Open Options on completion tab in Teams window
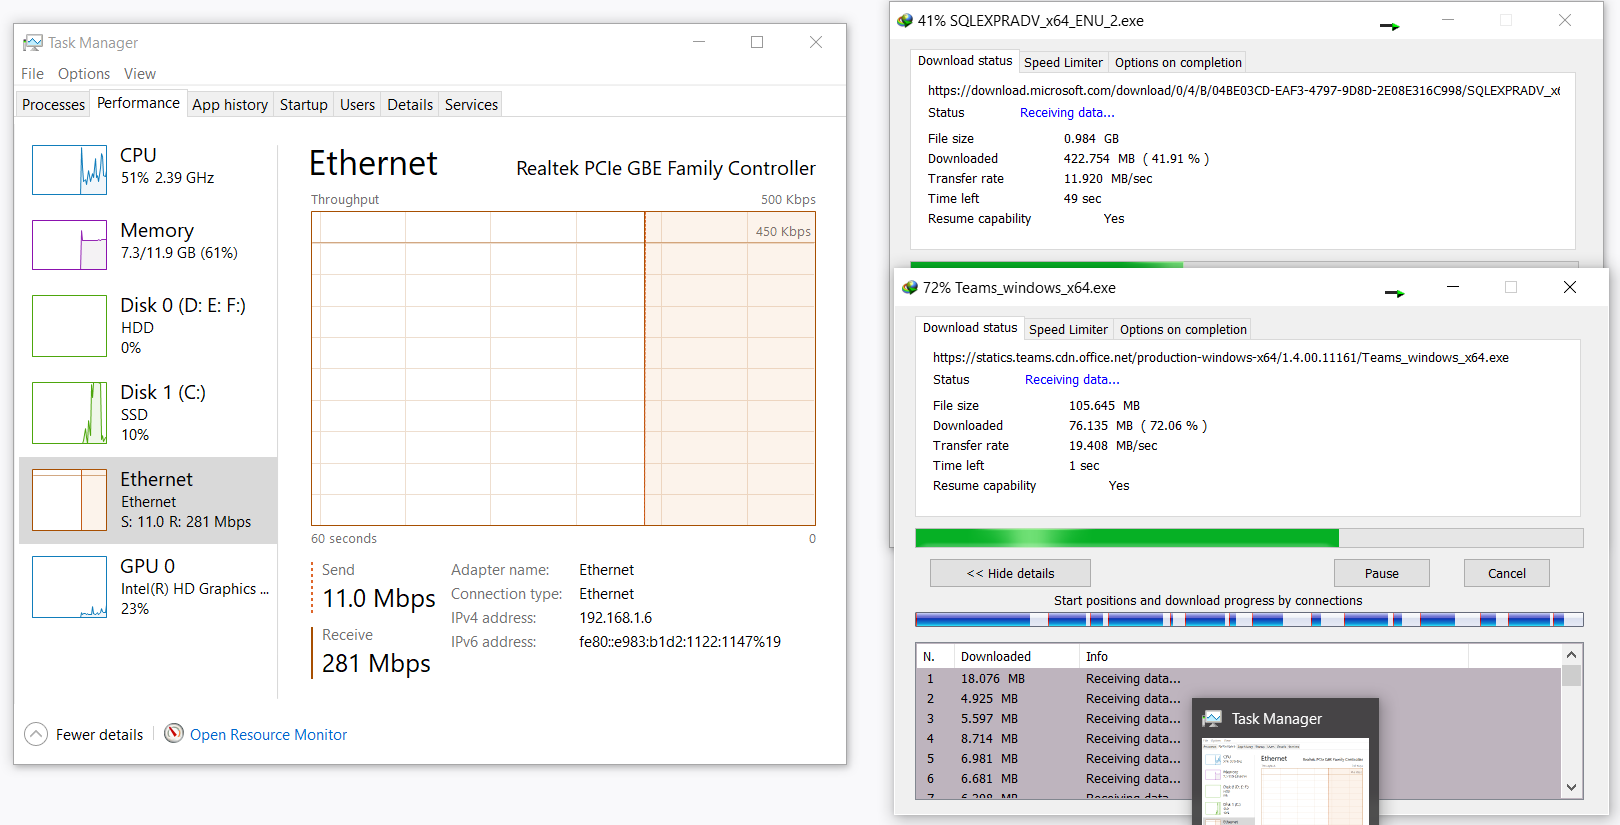 pos(1183,329)
